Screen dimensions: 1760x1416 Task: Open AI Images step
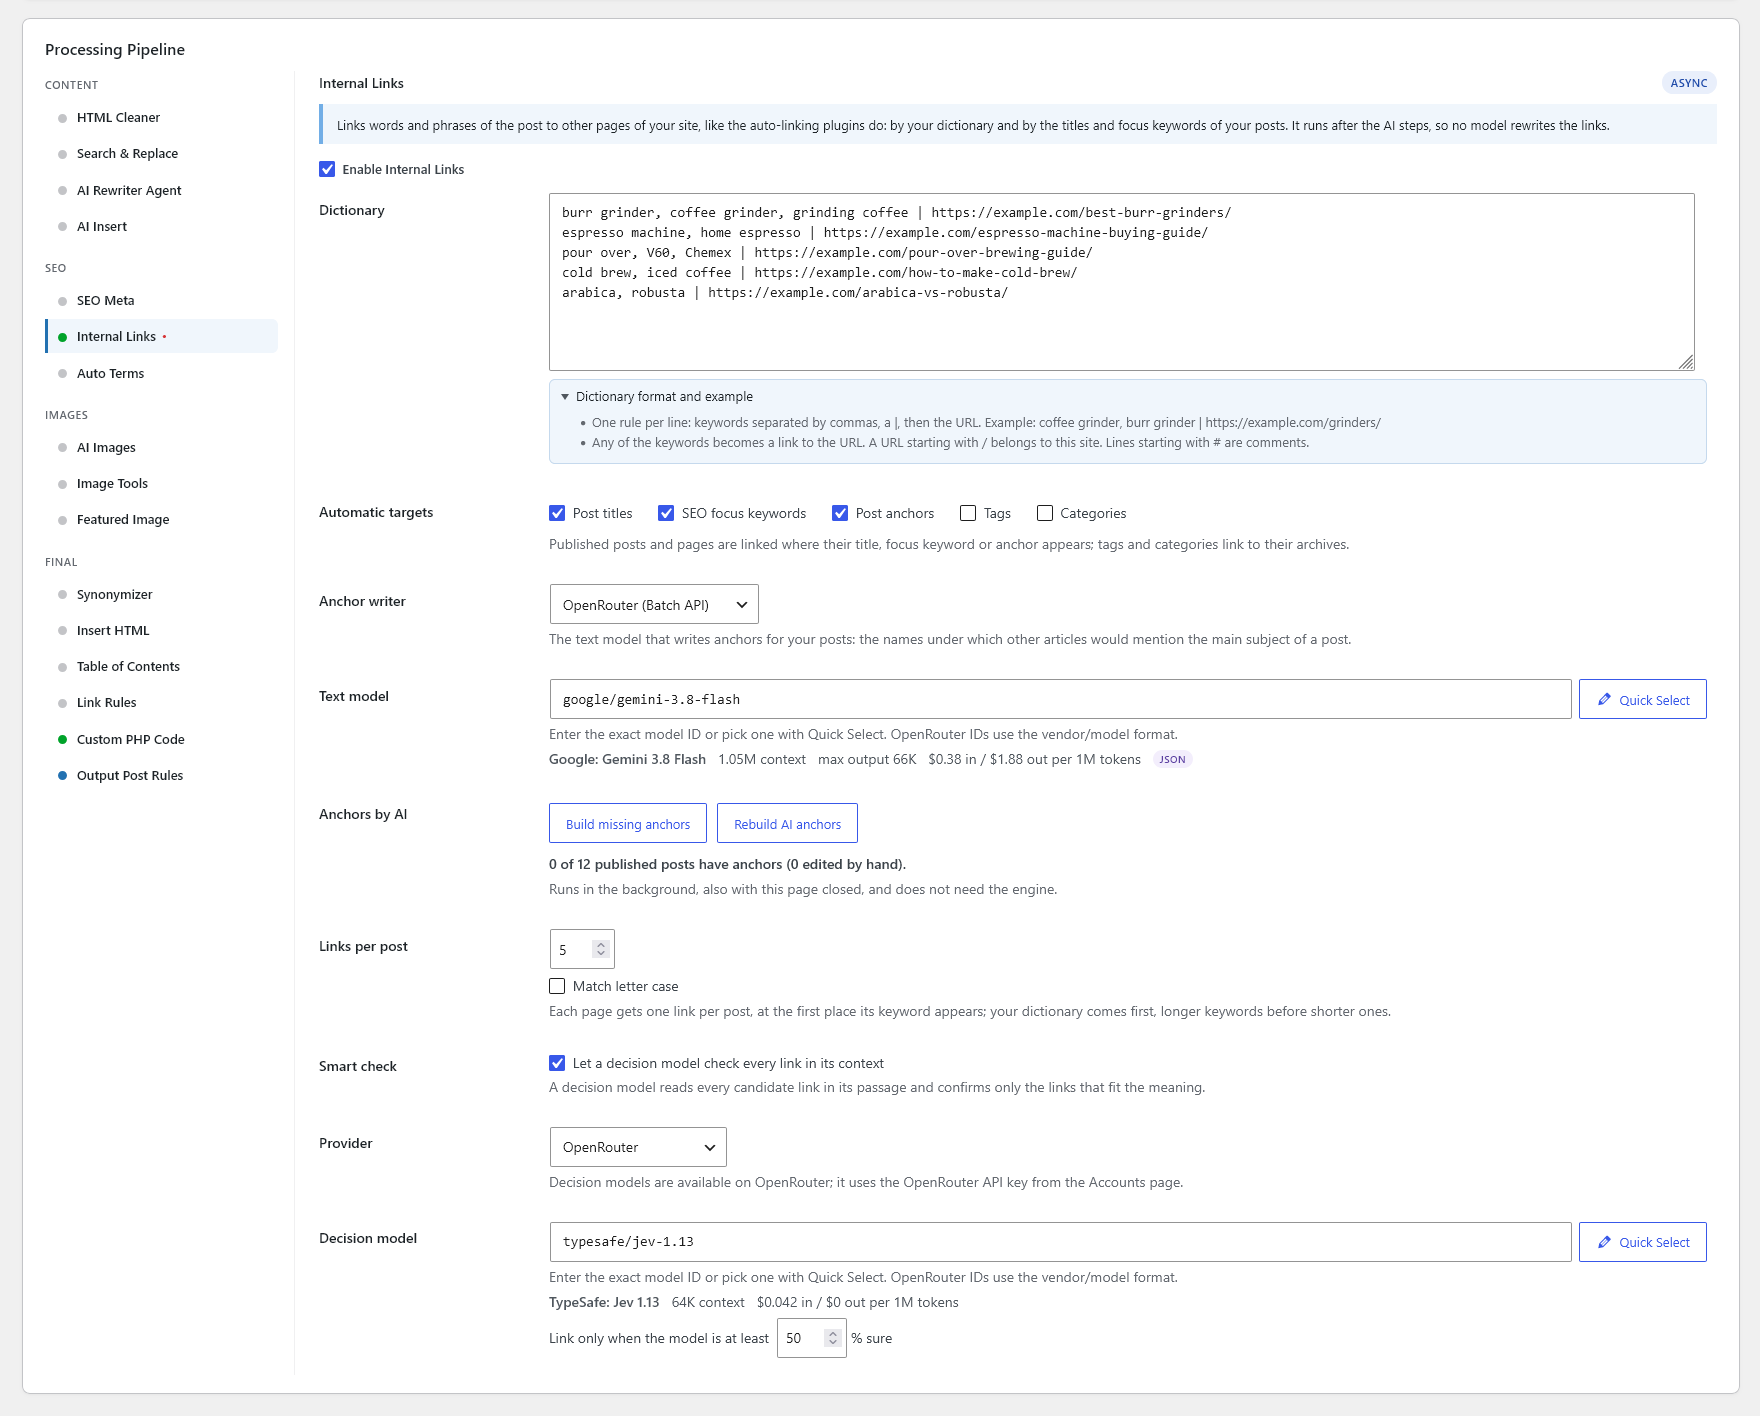click(106, 448)
